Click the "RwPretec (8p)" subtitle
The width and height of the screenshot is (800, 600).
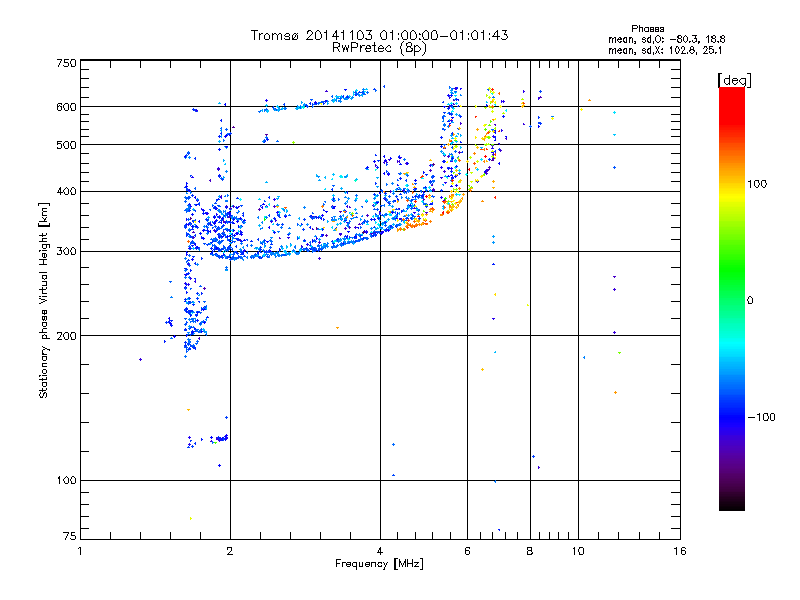(x=379, y=48)
